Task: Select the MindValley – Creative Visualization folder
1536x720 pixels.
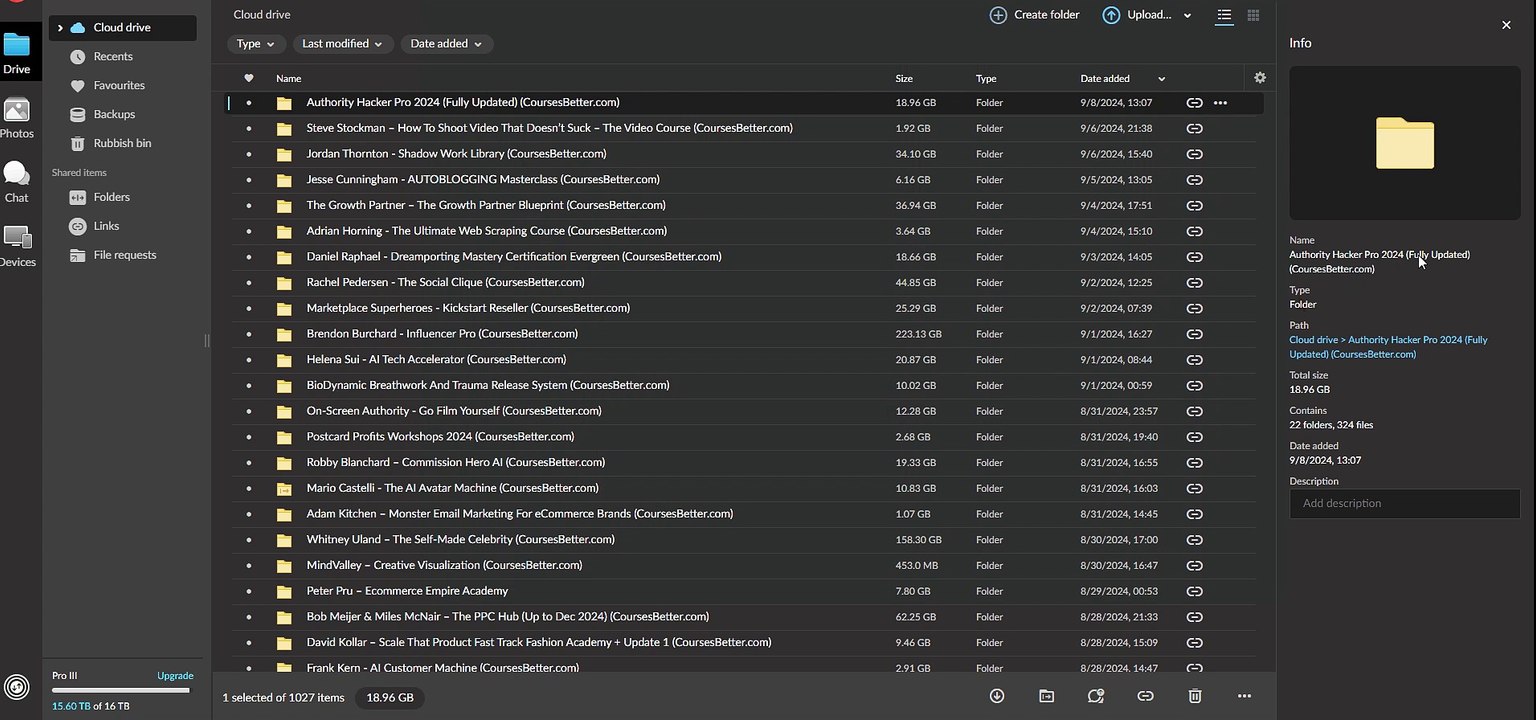Action: (444, 566)
